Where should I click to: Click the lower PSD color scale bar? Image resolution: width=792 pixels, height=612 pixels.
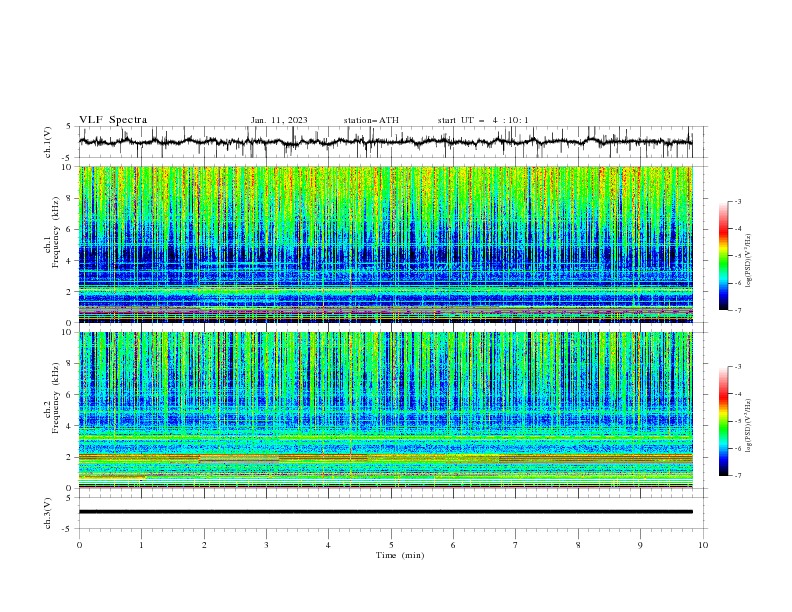[723, 421]
